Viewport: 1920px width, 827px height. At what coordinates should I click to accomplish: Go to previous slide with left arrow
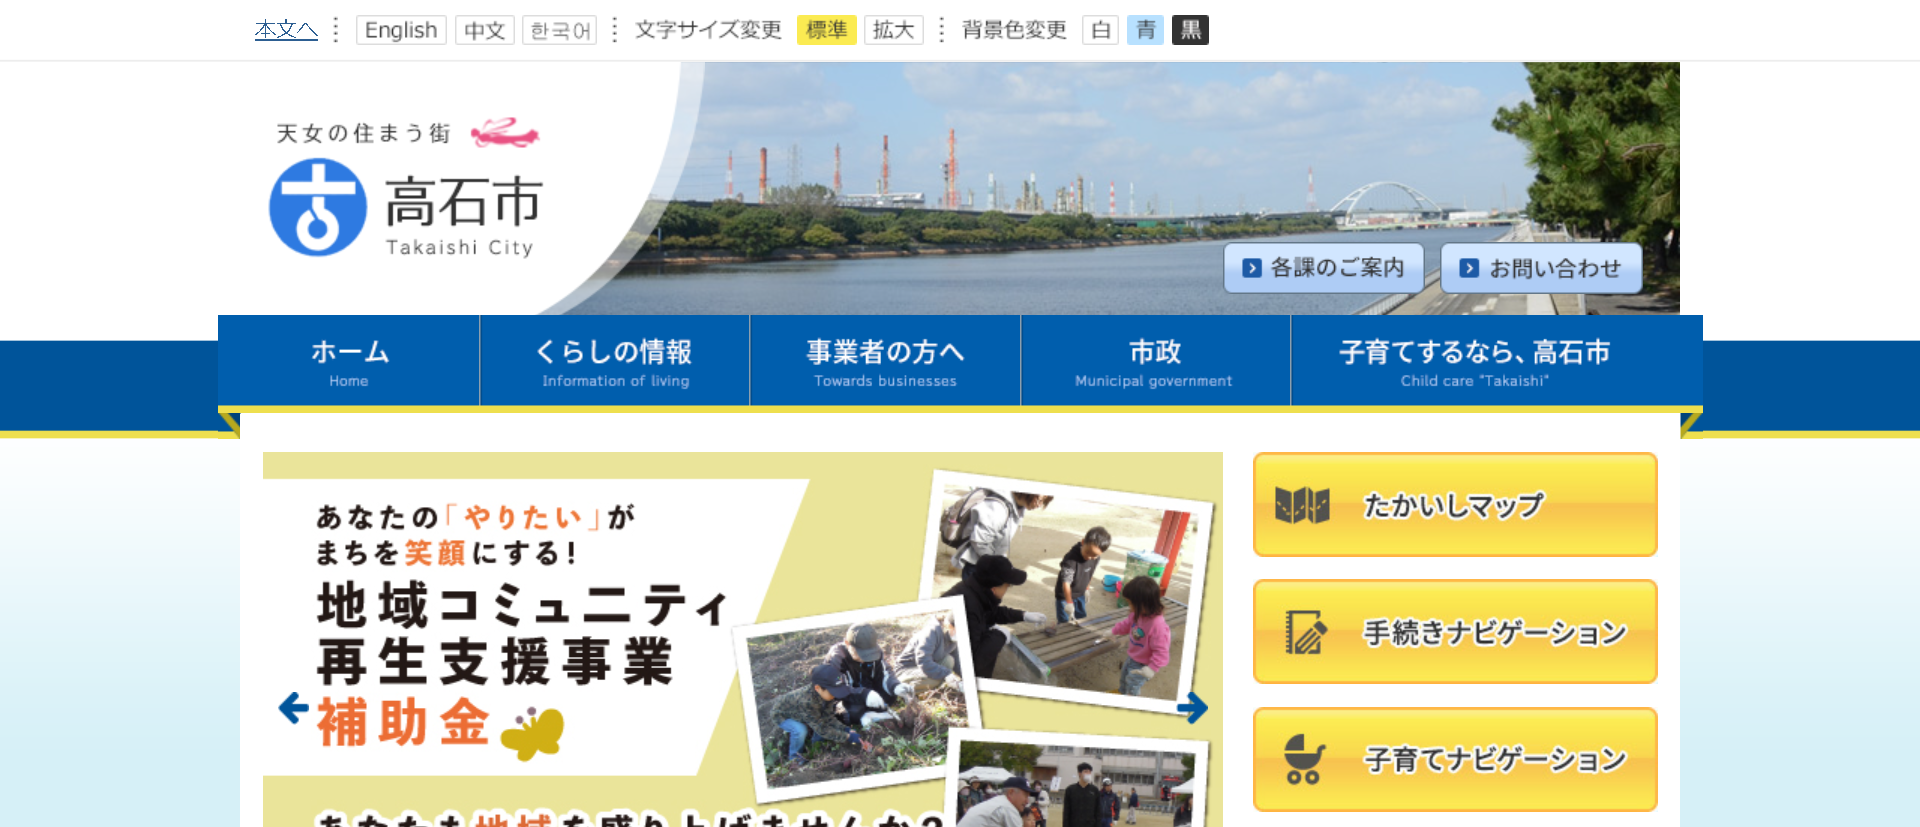click(294, 708)
